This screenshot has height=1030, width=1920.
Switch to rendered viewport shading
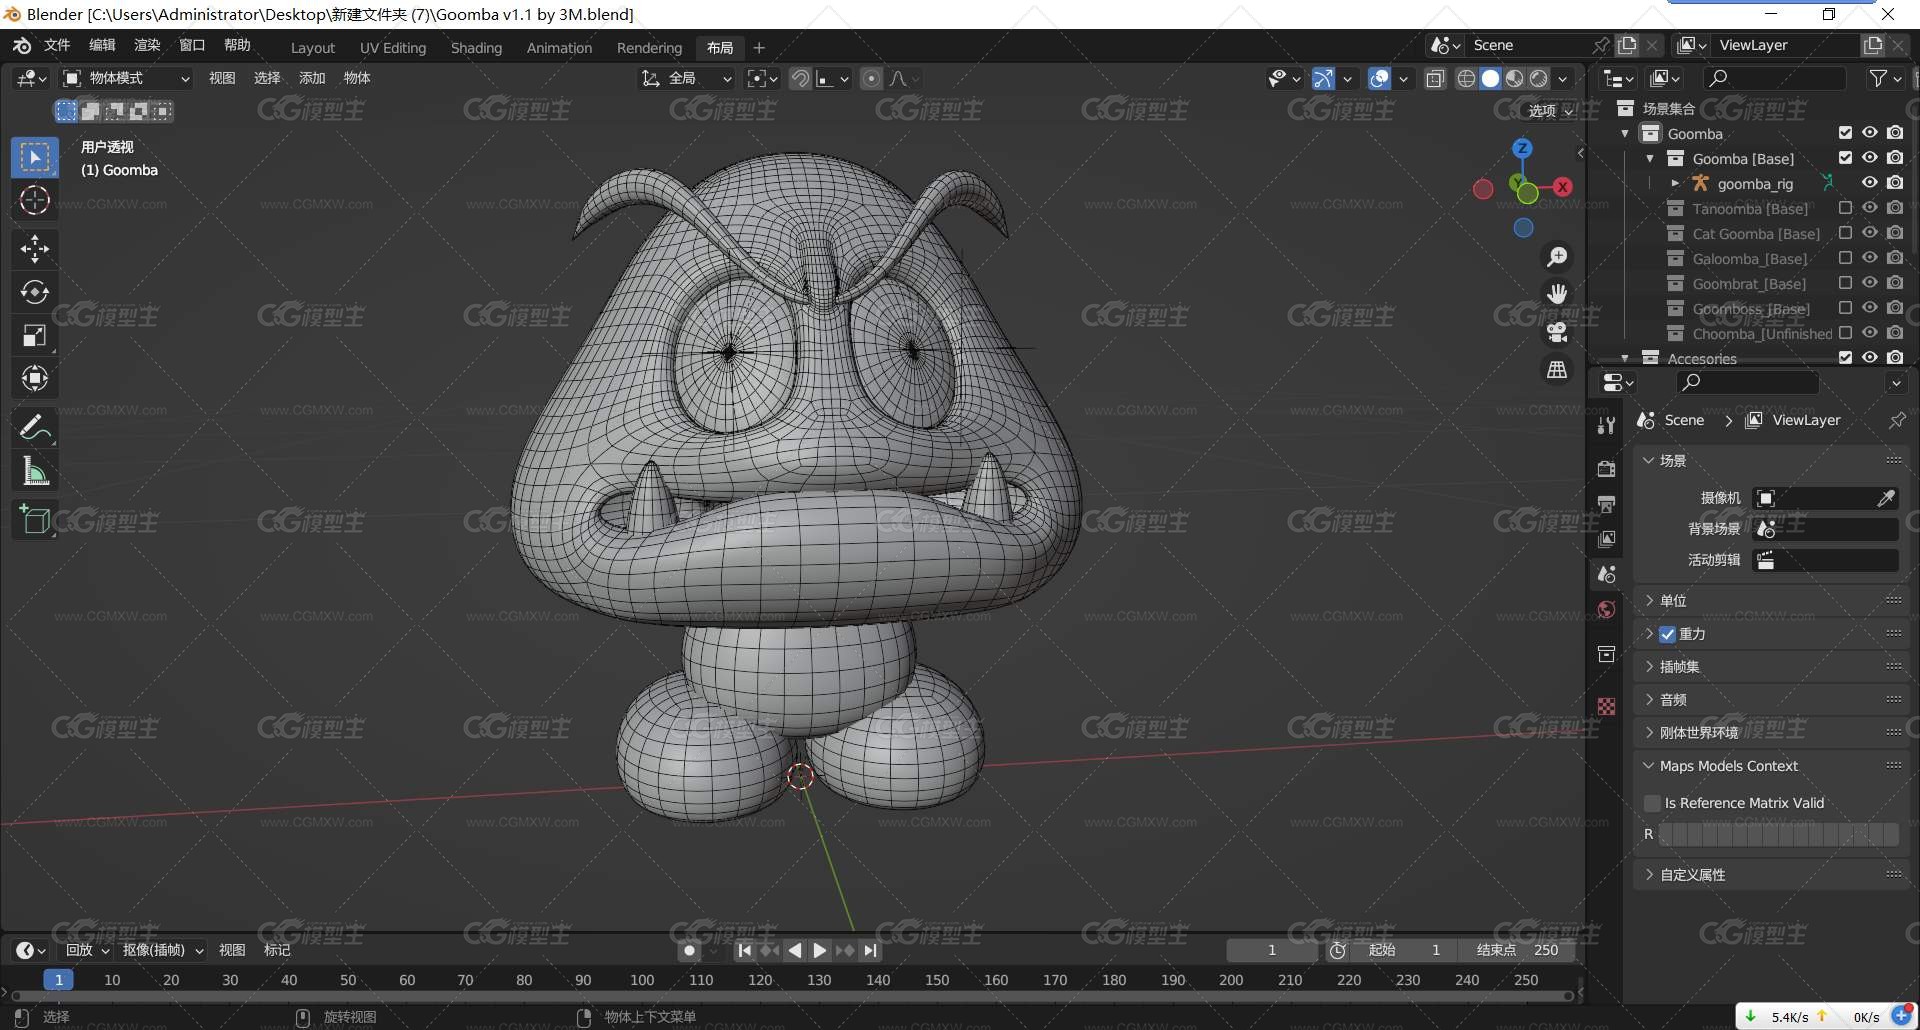pyautogui.click(x=1539, y=78)
